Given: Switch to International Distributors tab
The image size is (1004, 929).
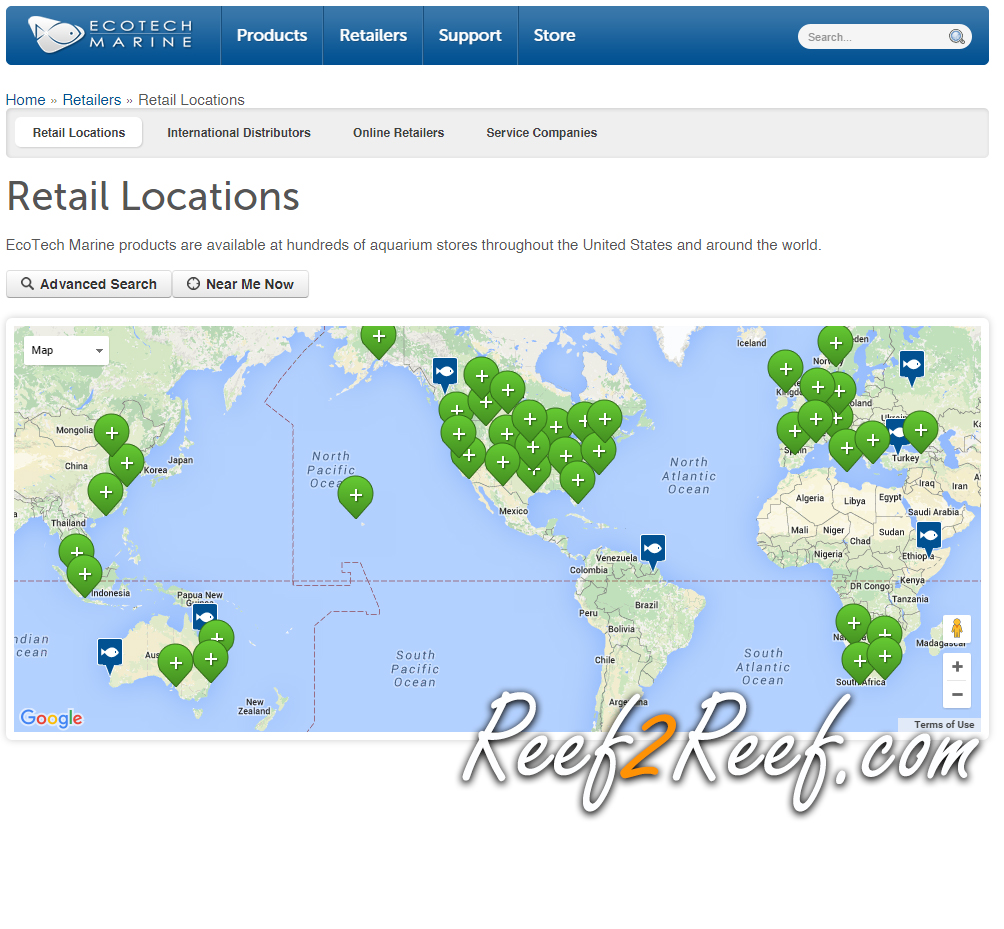Looking at the screenshot, I should tap(239, 133).
